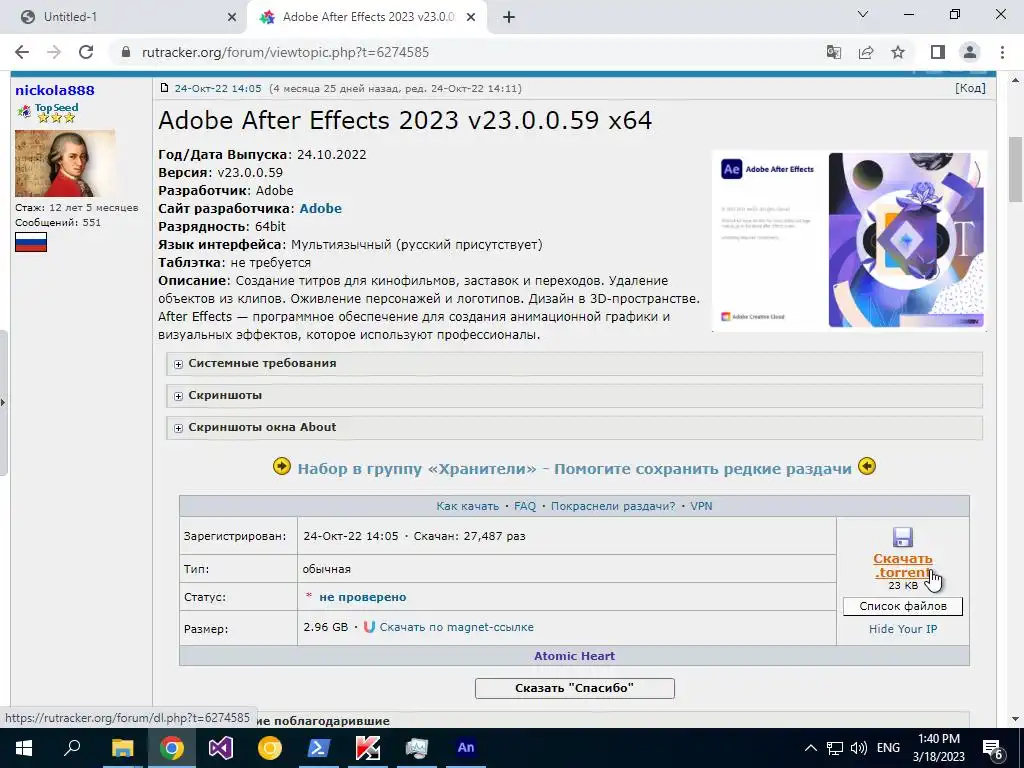Open the browser side panel
The height and width of the screenshot is (768, 1024).
pyautogui.click(x=938, y=52)
